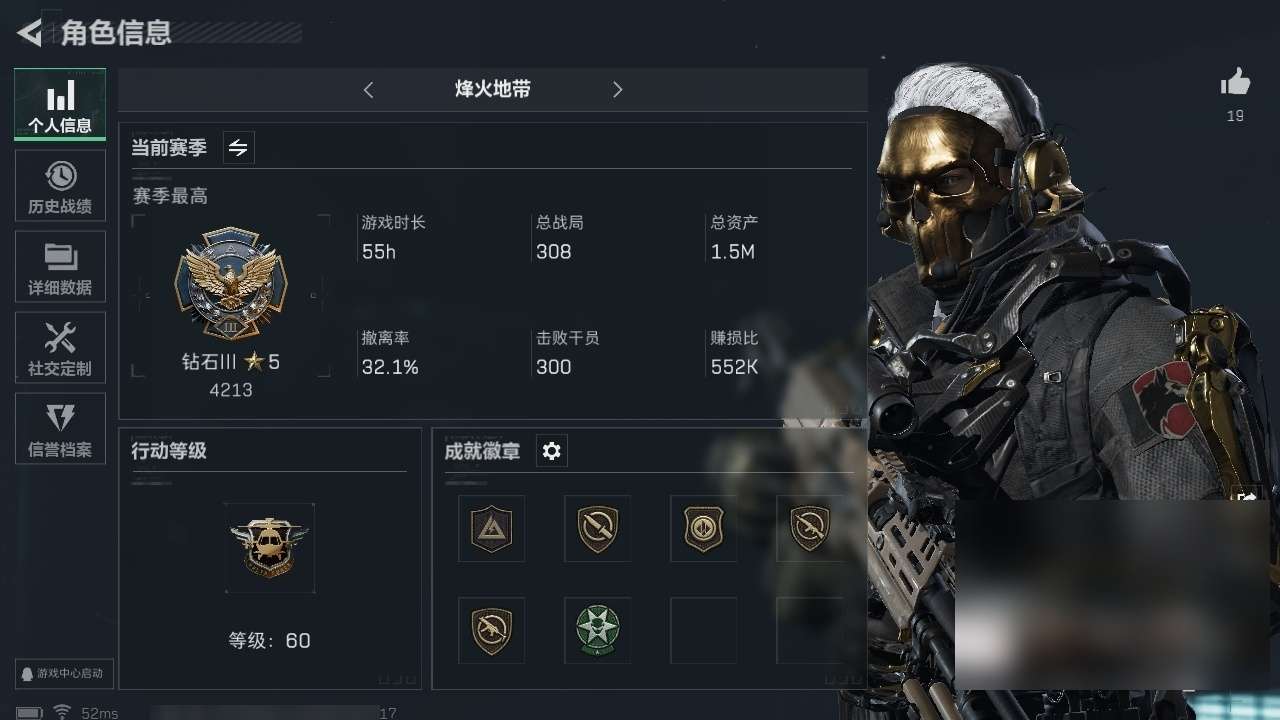Screen dimensions: 1280x720
Task: Select the shield-emblem achievement badge in the top row
Action: coord(703,528)
